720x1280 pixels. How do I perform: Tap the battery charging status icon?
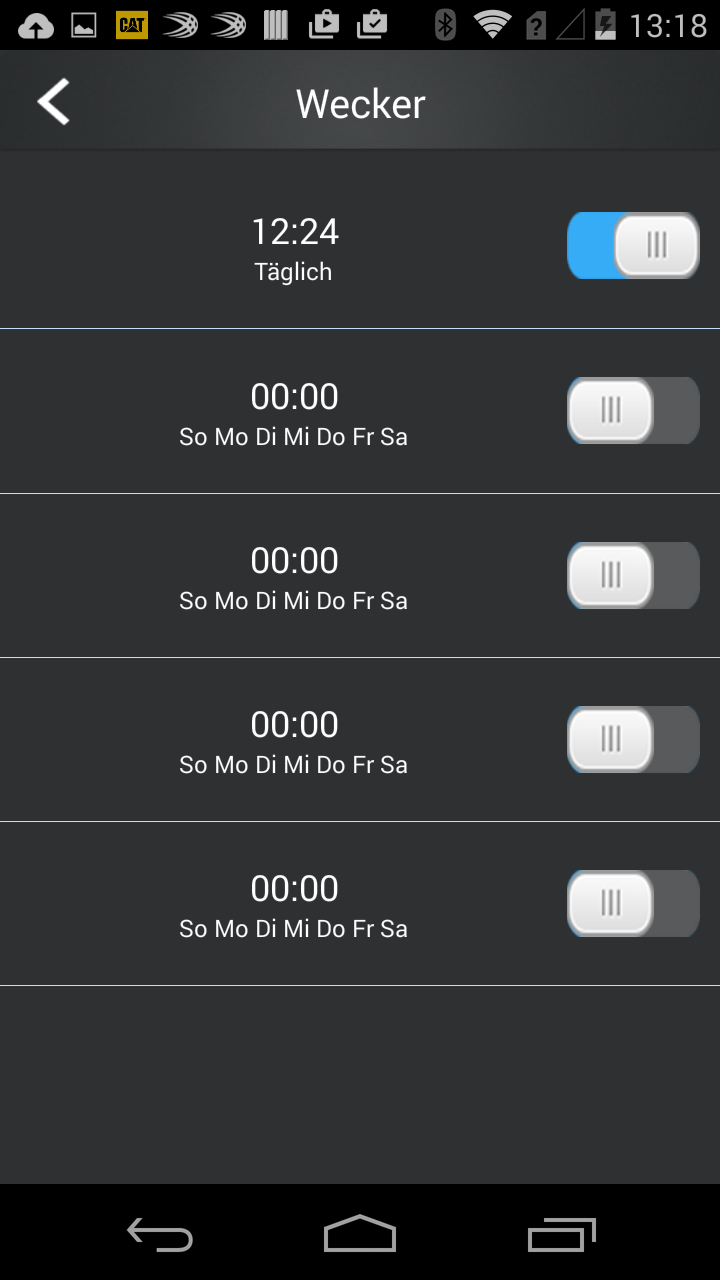coord(605,25)
